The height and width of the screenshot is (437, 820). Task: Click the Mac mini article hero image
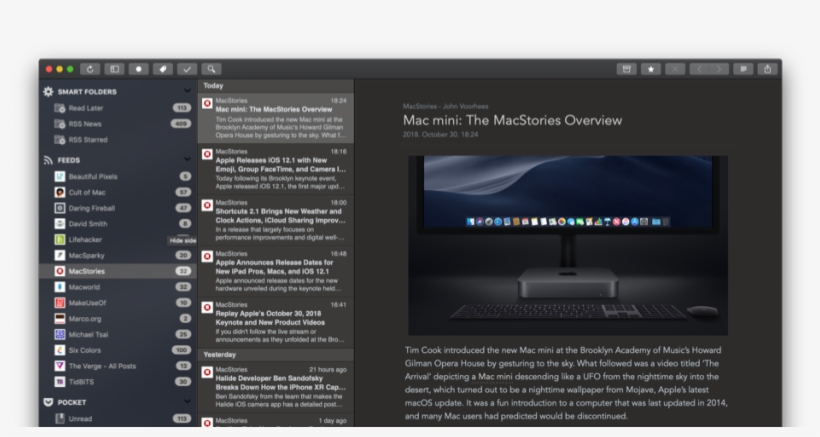(x=568, y=245)
